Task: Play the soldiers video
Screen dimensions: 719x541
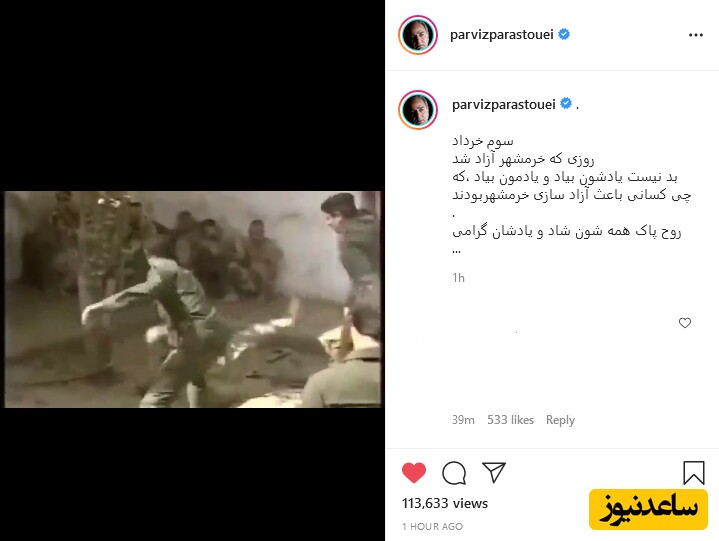Action: (193, 299)
